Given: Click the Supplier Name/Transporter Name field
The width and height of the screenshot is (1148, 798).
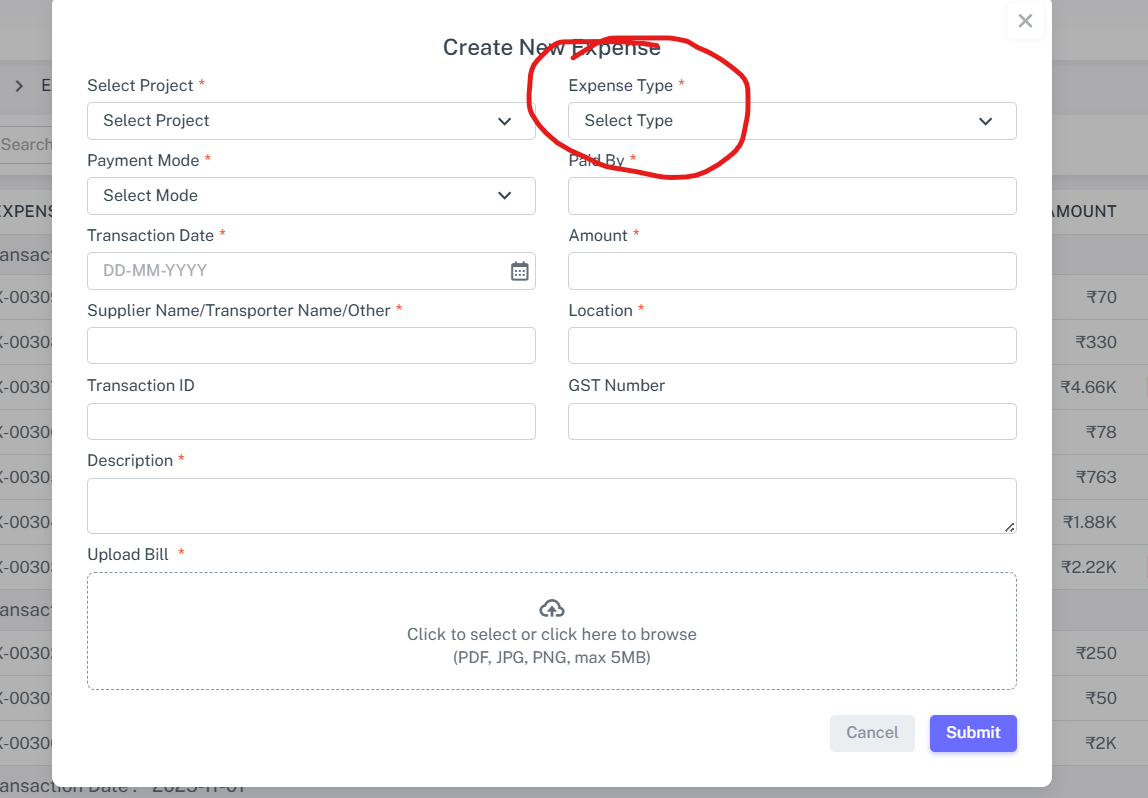Looking at the screenshot, I should pos(311,346).
